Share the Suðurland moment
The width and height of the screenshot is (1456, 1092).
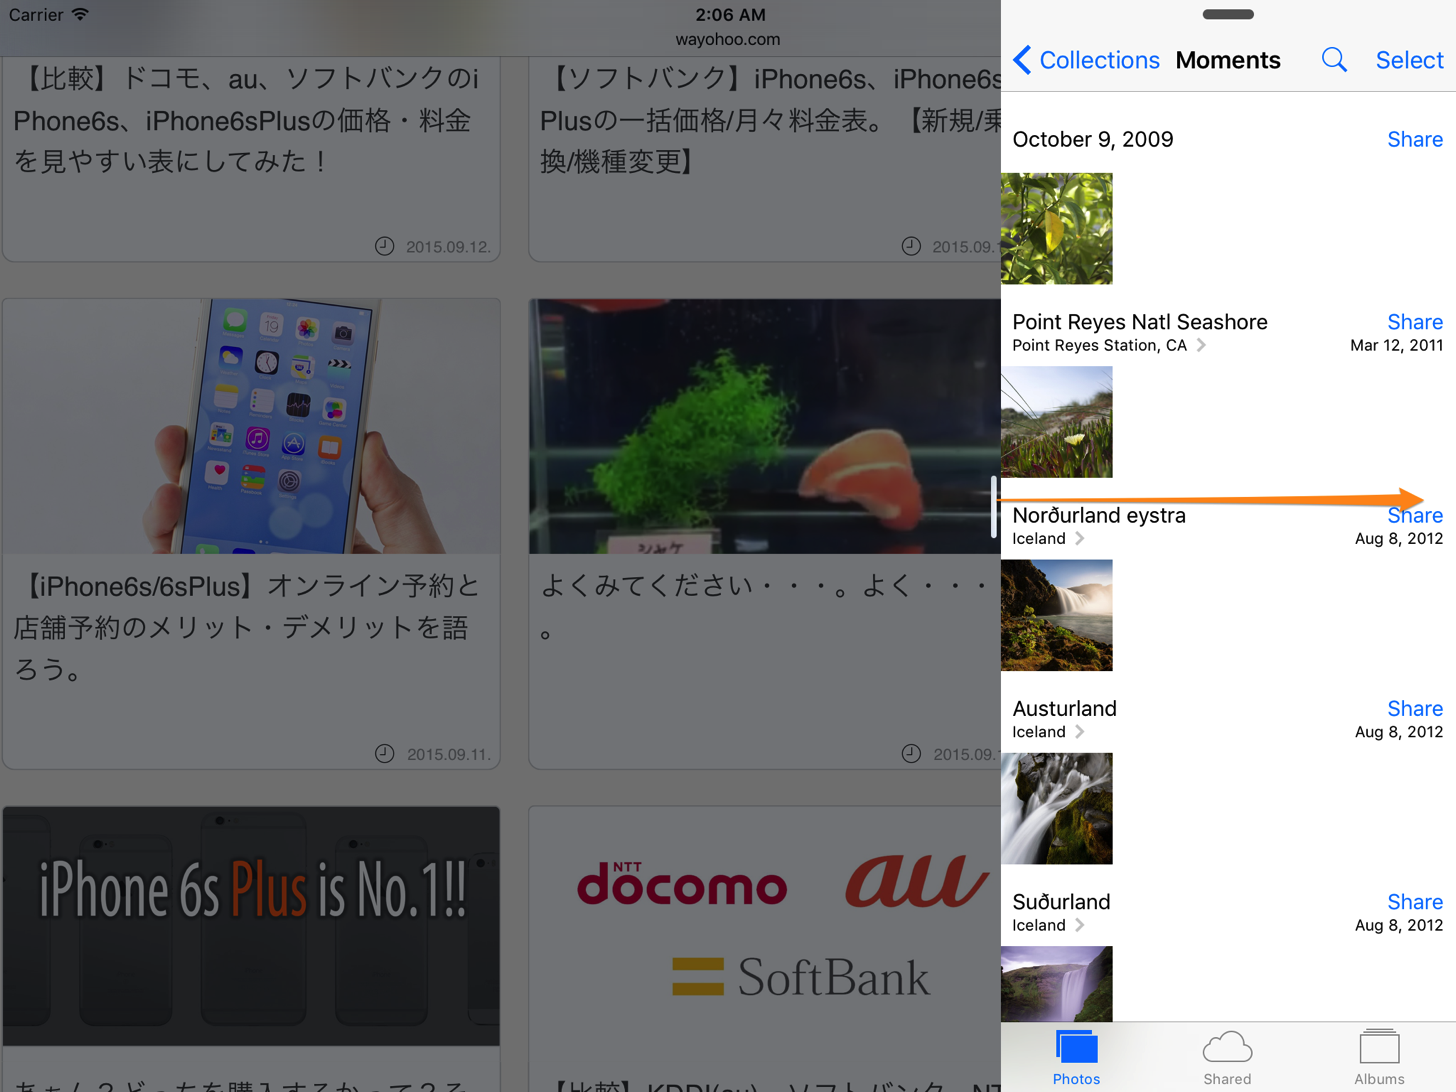[1414, 901]
